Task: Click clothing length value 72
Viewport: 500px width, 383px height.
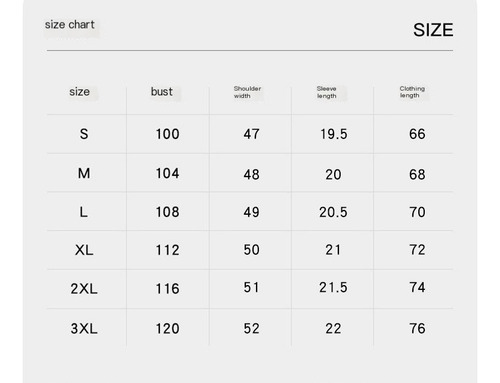Action: pos(417,250)
